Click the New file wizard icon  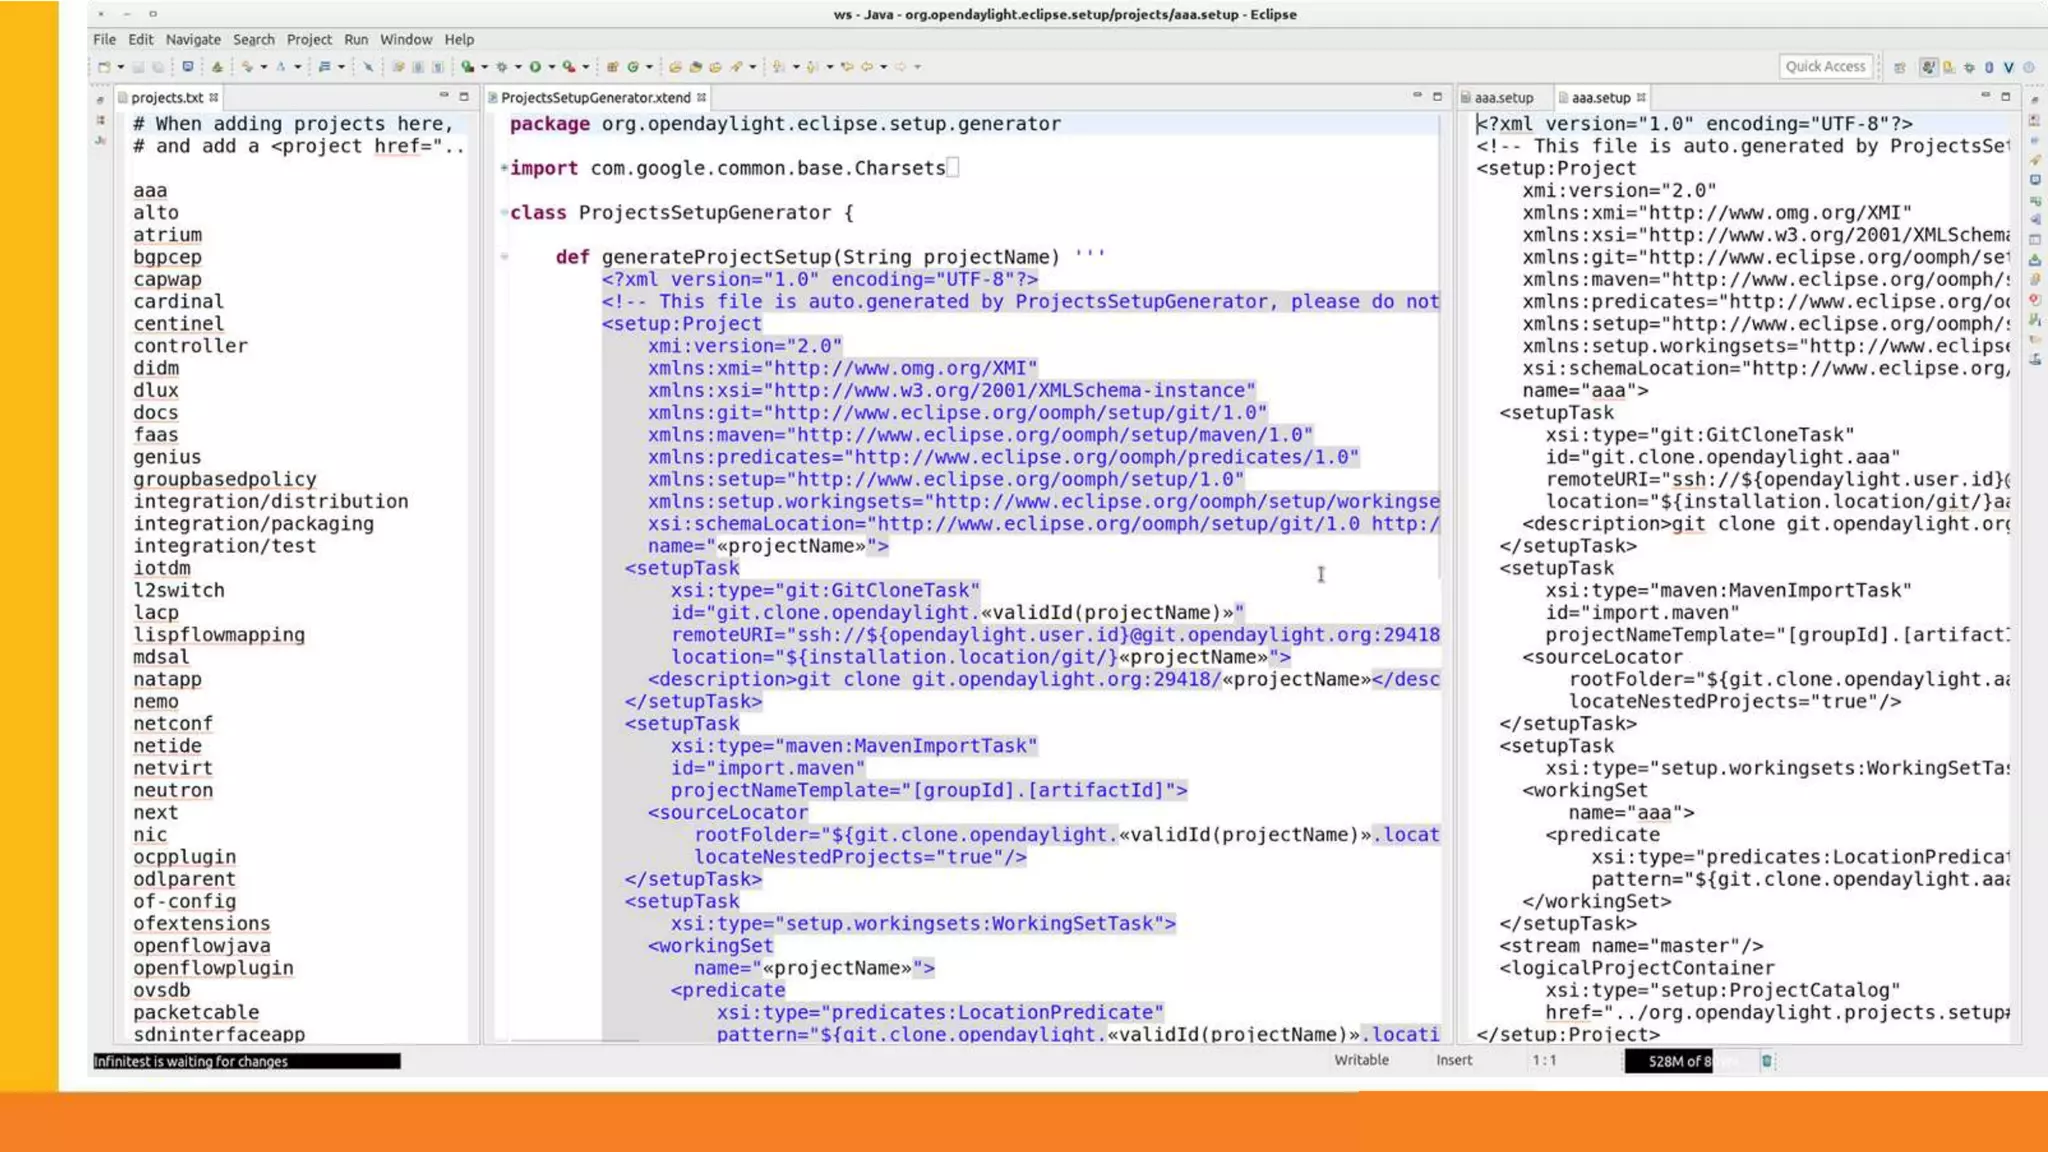click(104, 67)
